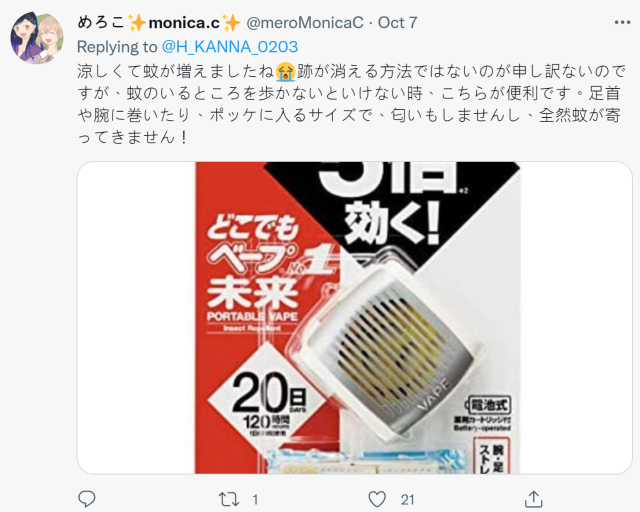
Task: Like the tweet with heart icon
Action: pos(377,499)
